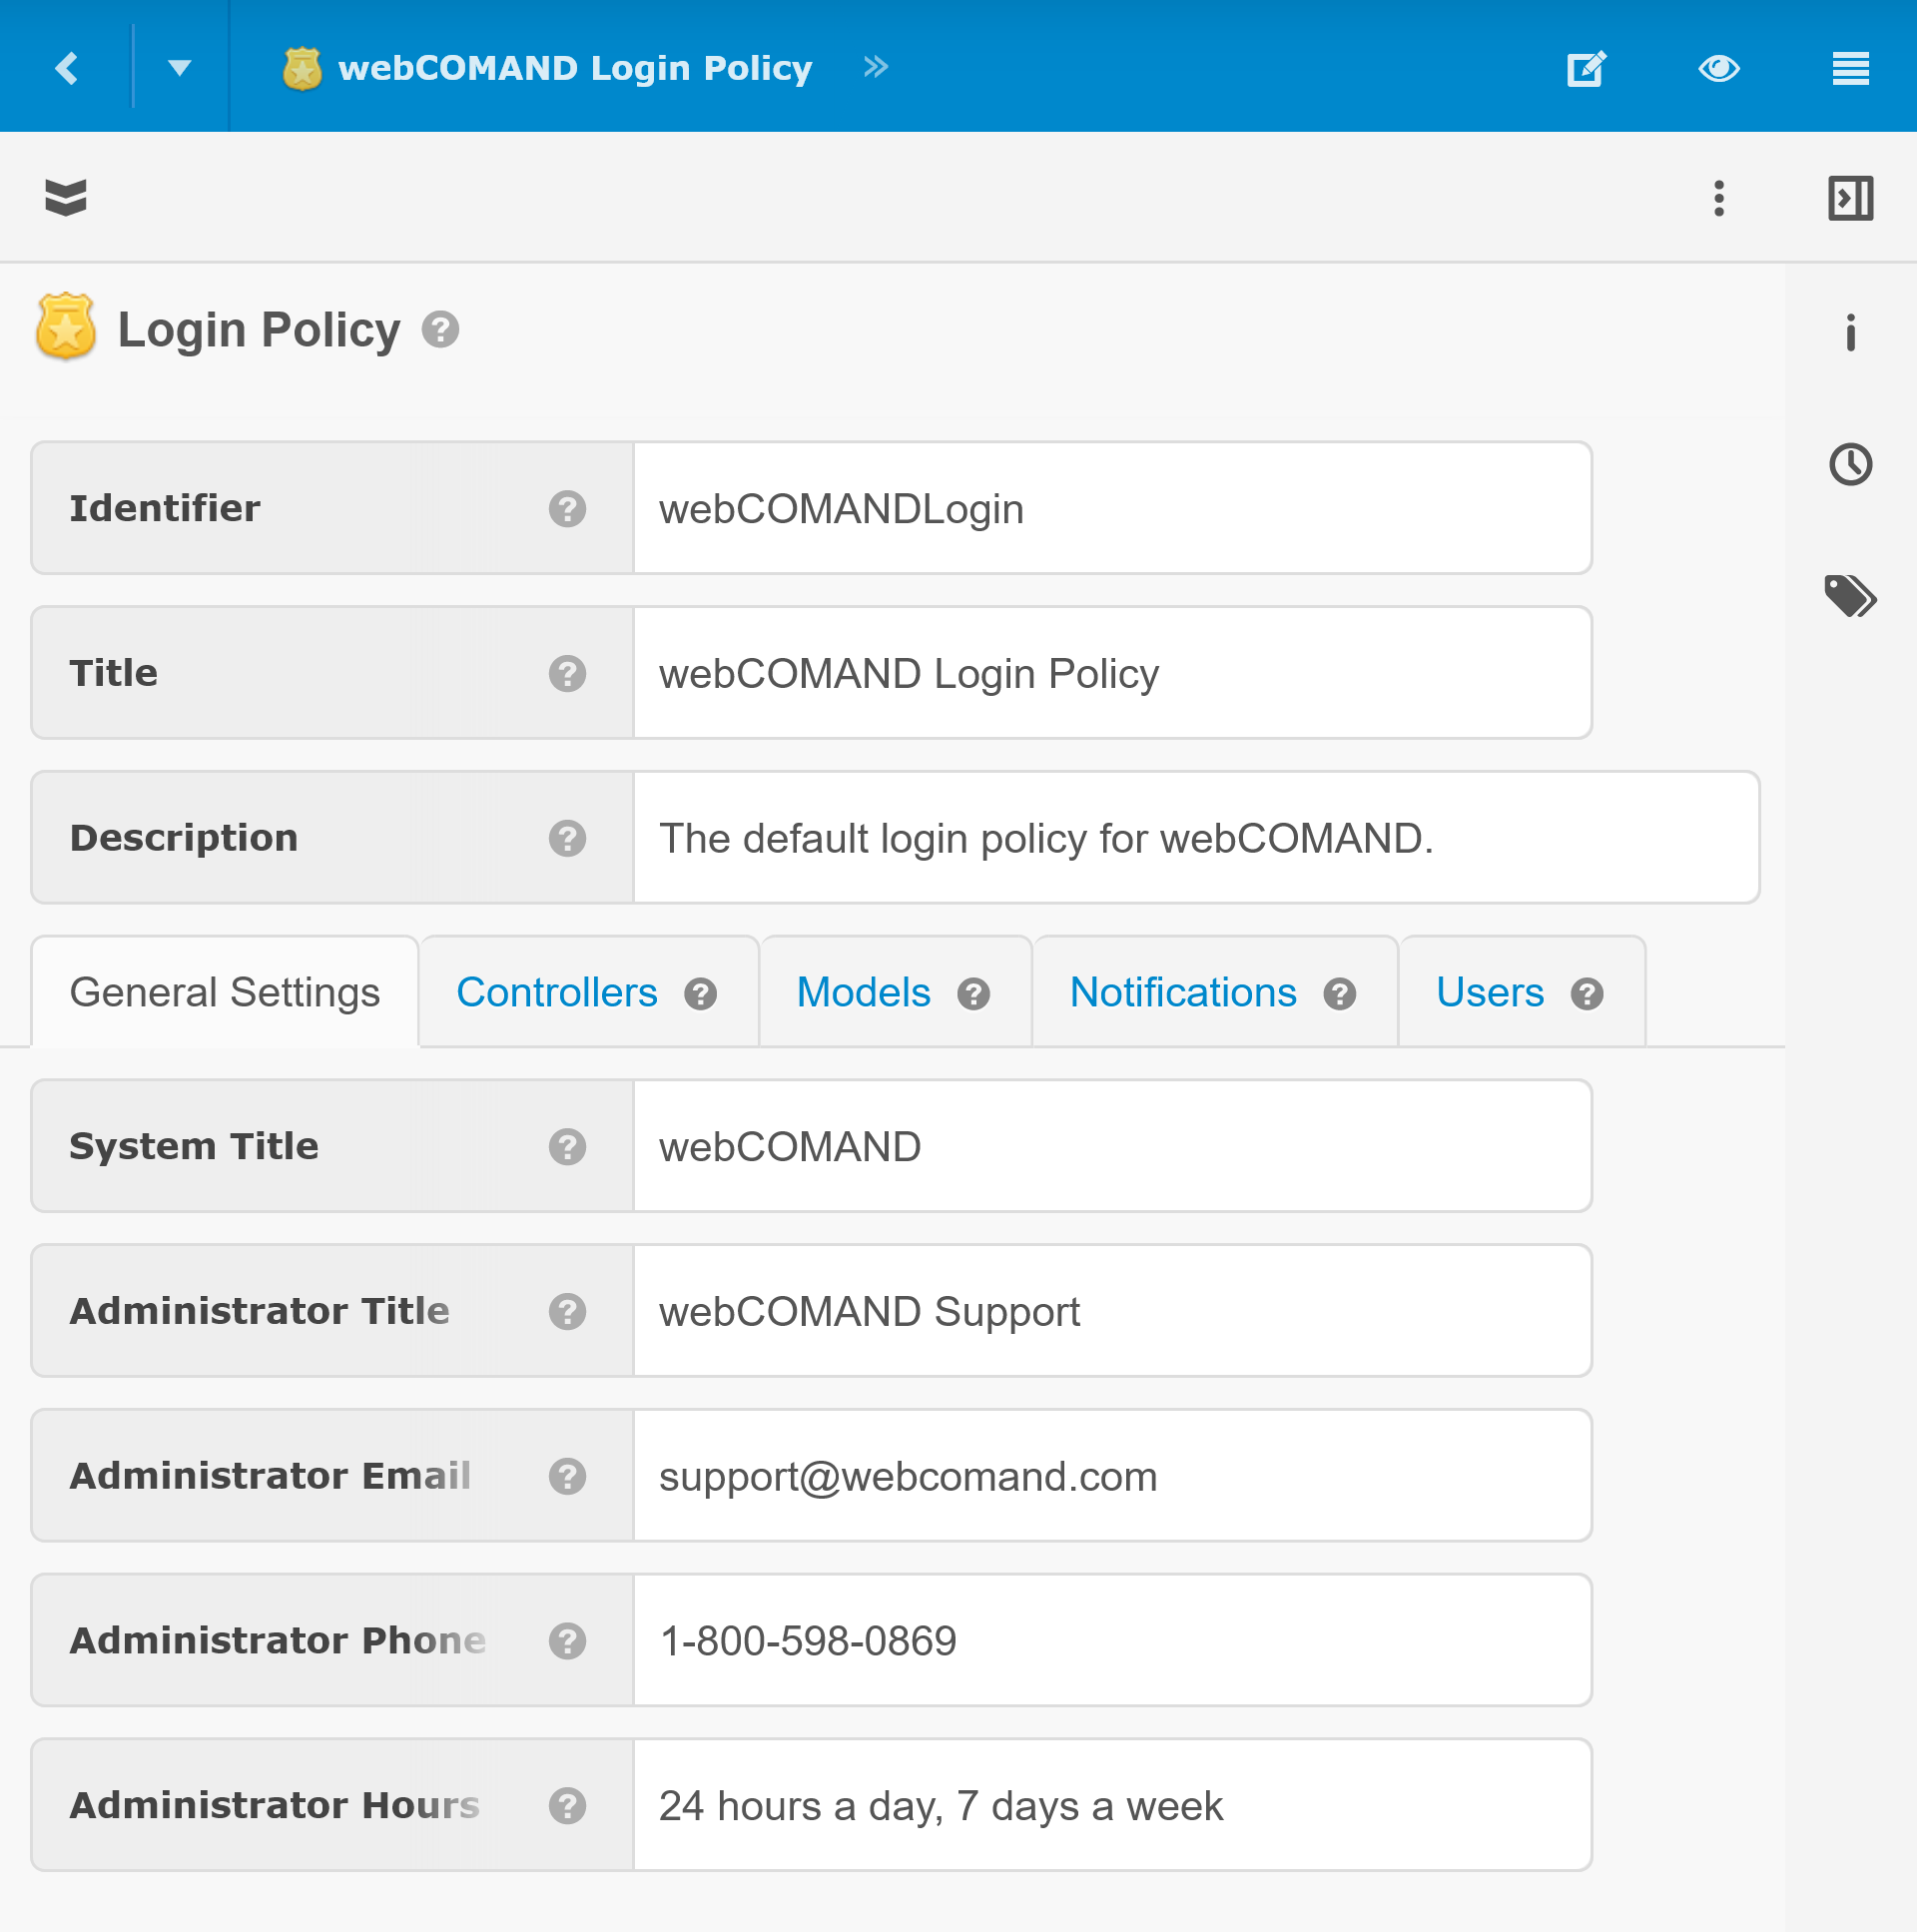This screenshot has width=1917, height=1932.
Task: Open the header dropdown arrow menu
Action: coord(179,68)
